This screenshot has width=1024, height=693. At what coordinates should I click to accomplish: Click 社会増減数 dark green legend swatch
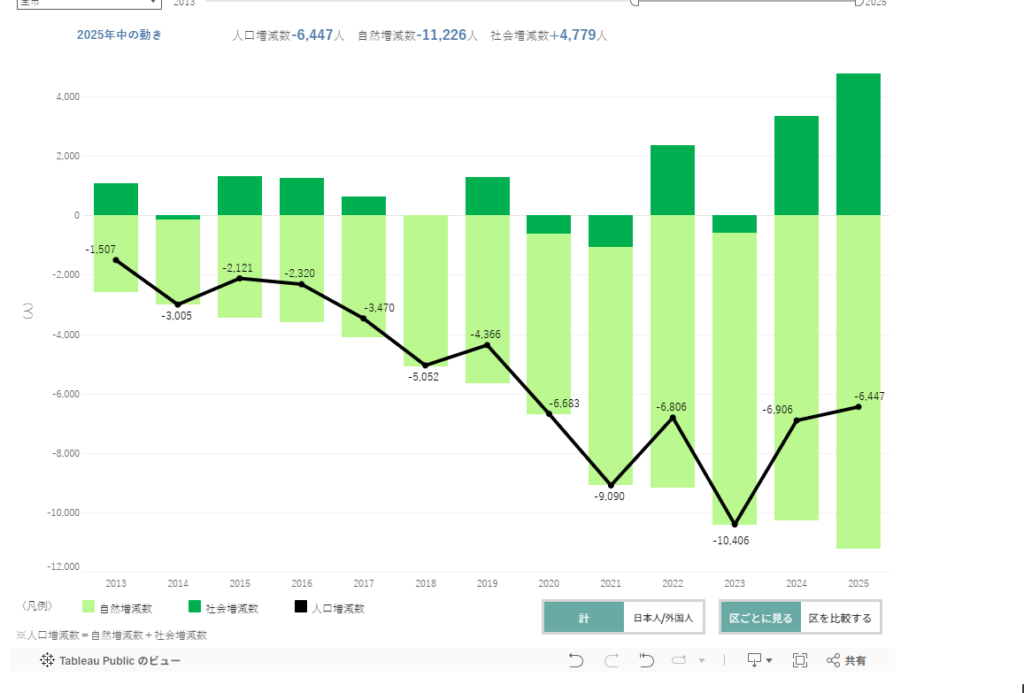(195, 607)
